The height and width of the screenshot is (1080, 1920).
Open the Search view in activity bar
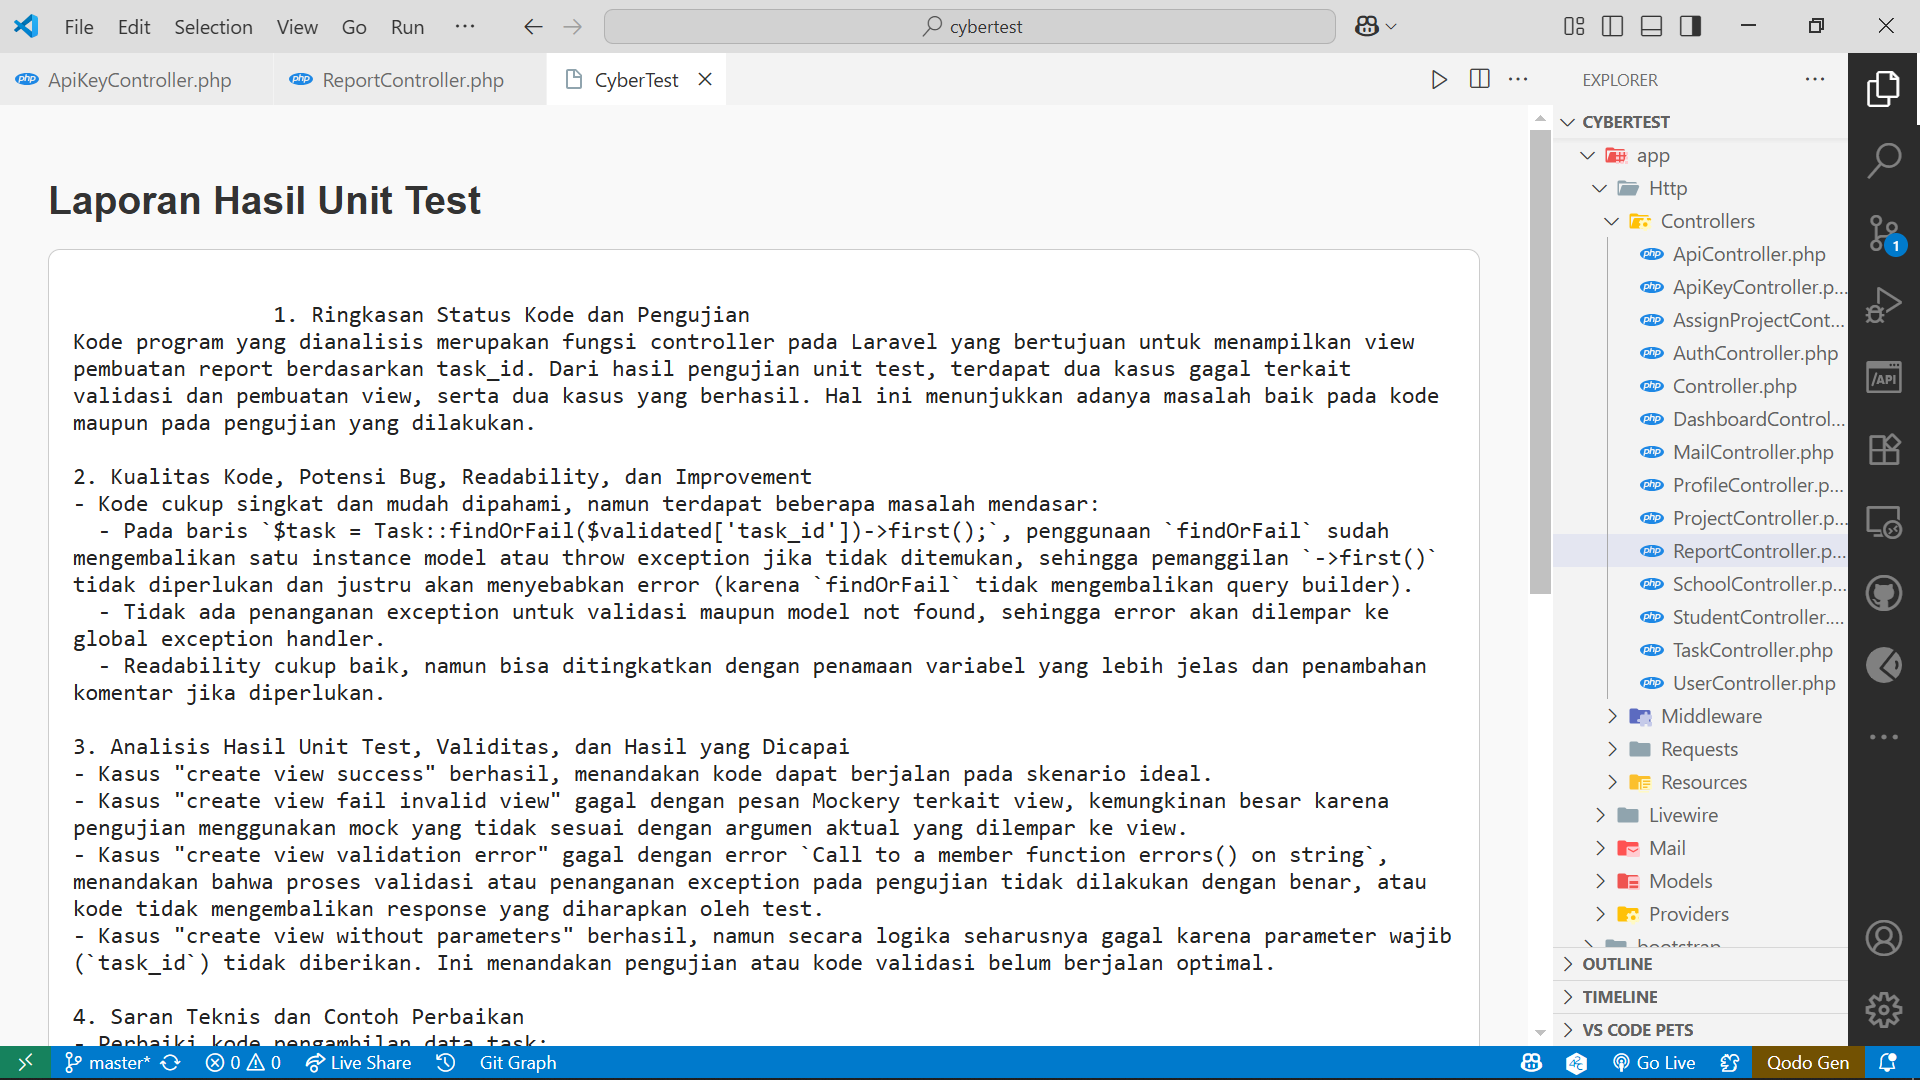[x=1883, y=160]
